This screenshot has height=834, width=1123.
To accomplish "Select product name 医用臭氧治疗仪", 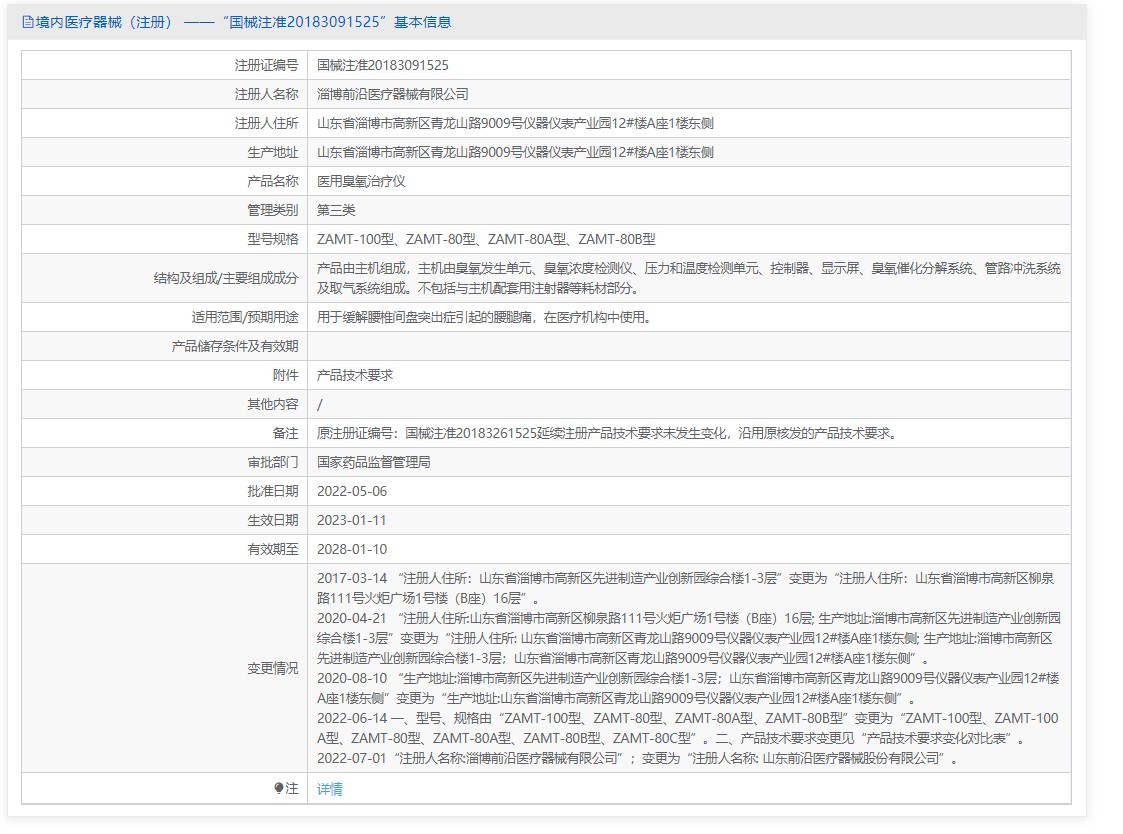I will [361, 181].
